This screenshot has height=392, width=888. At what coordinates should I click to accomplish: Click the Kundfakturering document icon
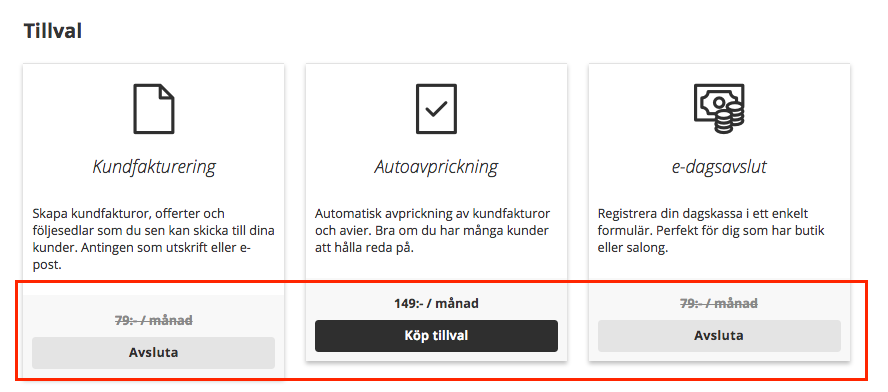[153, 109]
